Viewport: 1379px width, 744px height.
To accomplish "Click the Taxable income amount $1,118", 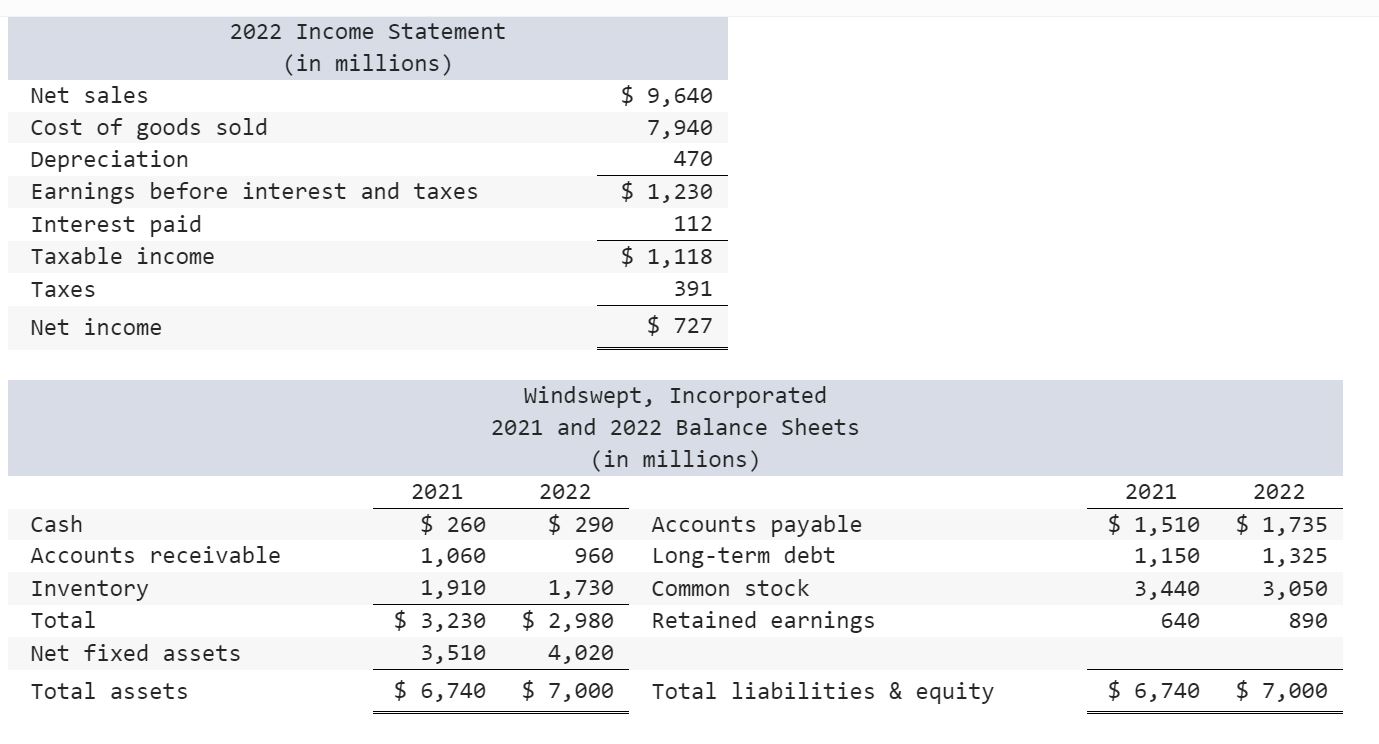I will 667,256.
